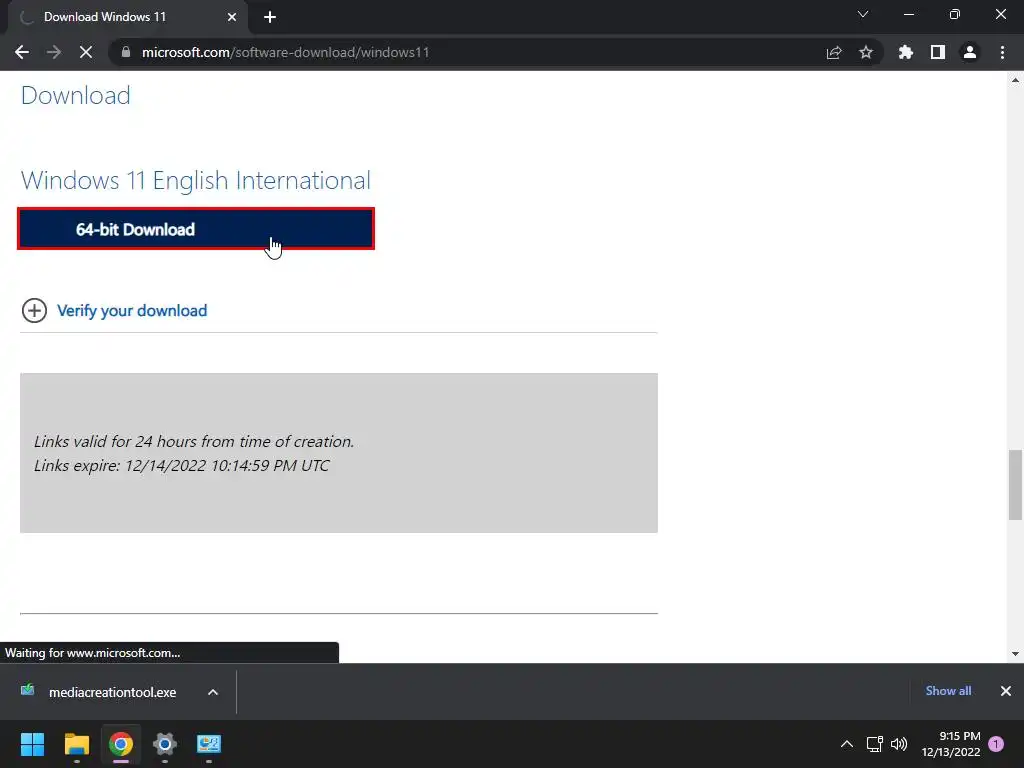Share this page icon

pyautogui.click(x=834, y=52)
